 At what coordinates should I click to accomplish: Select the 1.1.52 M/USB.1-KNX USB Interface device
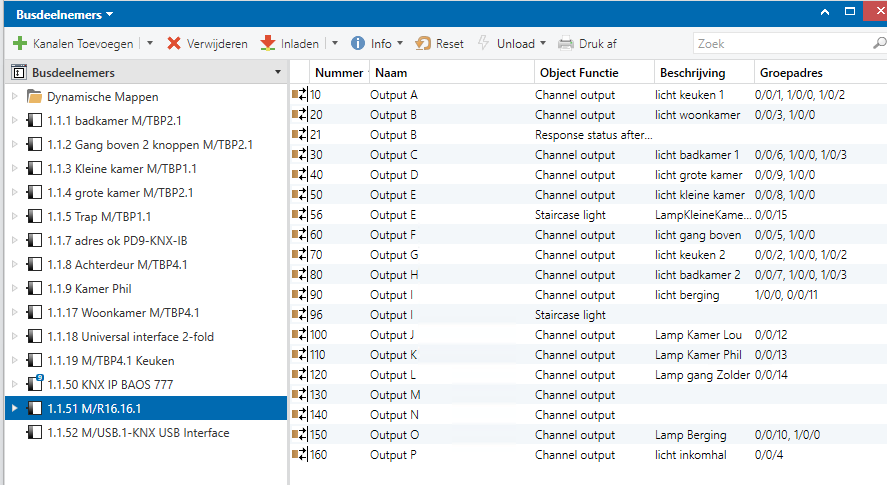click(x=138, y=433)
